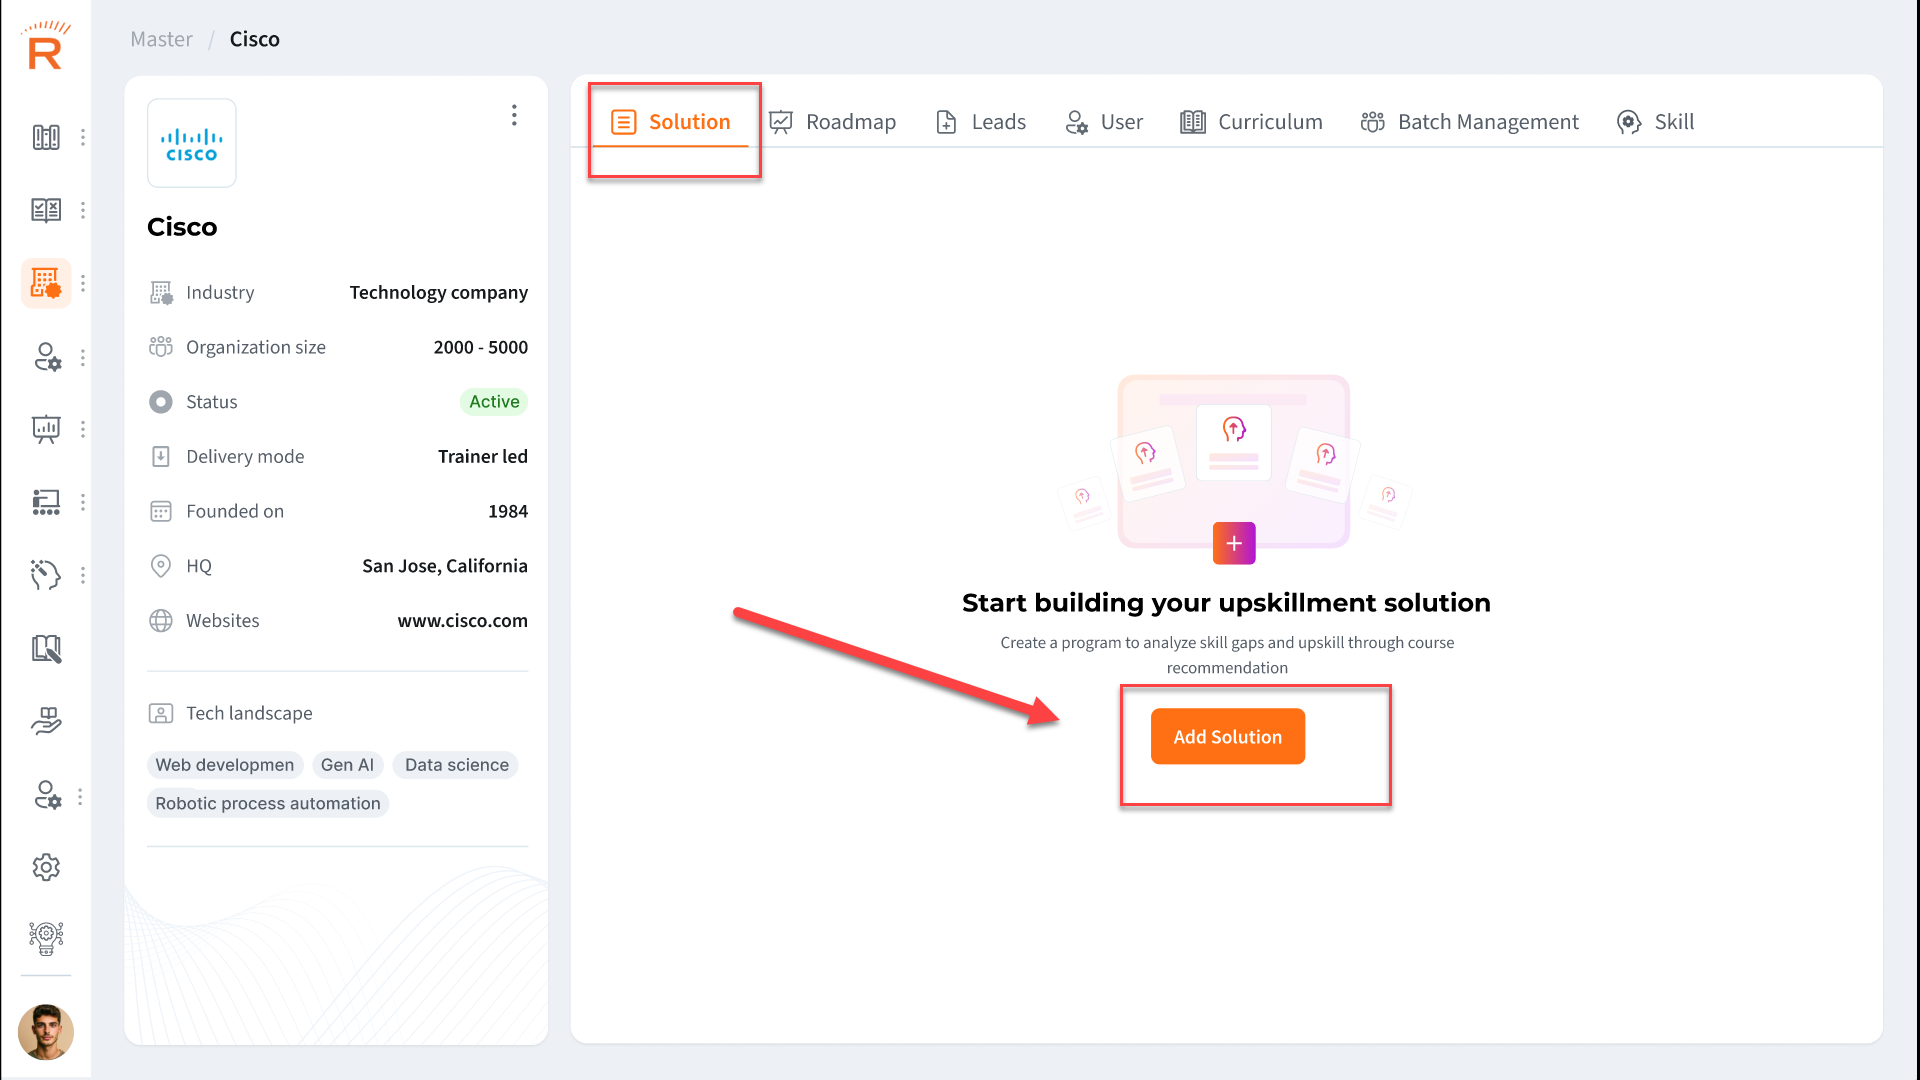Click the pink plus icon in illustration
The height and width of the screenshot is (1080, 1920).
tap(1234, 543)
